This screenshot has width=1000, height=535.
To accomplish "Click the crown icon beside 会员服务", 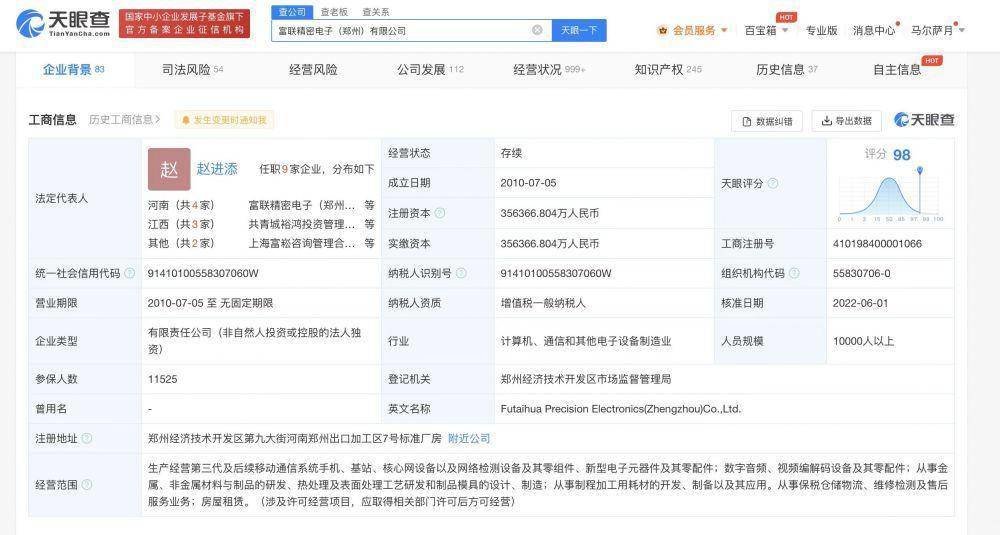I will (663, 30).
